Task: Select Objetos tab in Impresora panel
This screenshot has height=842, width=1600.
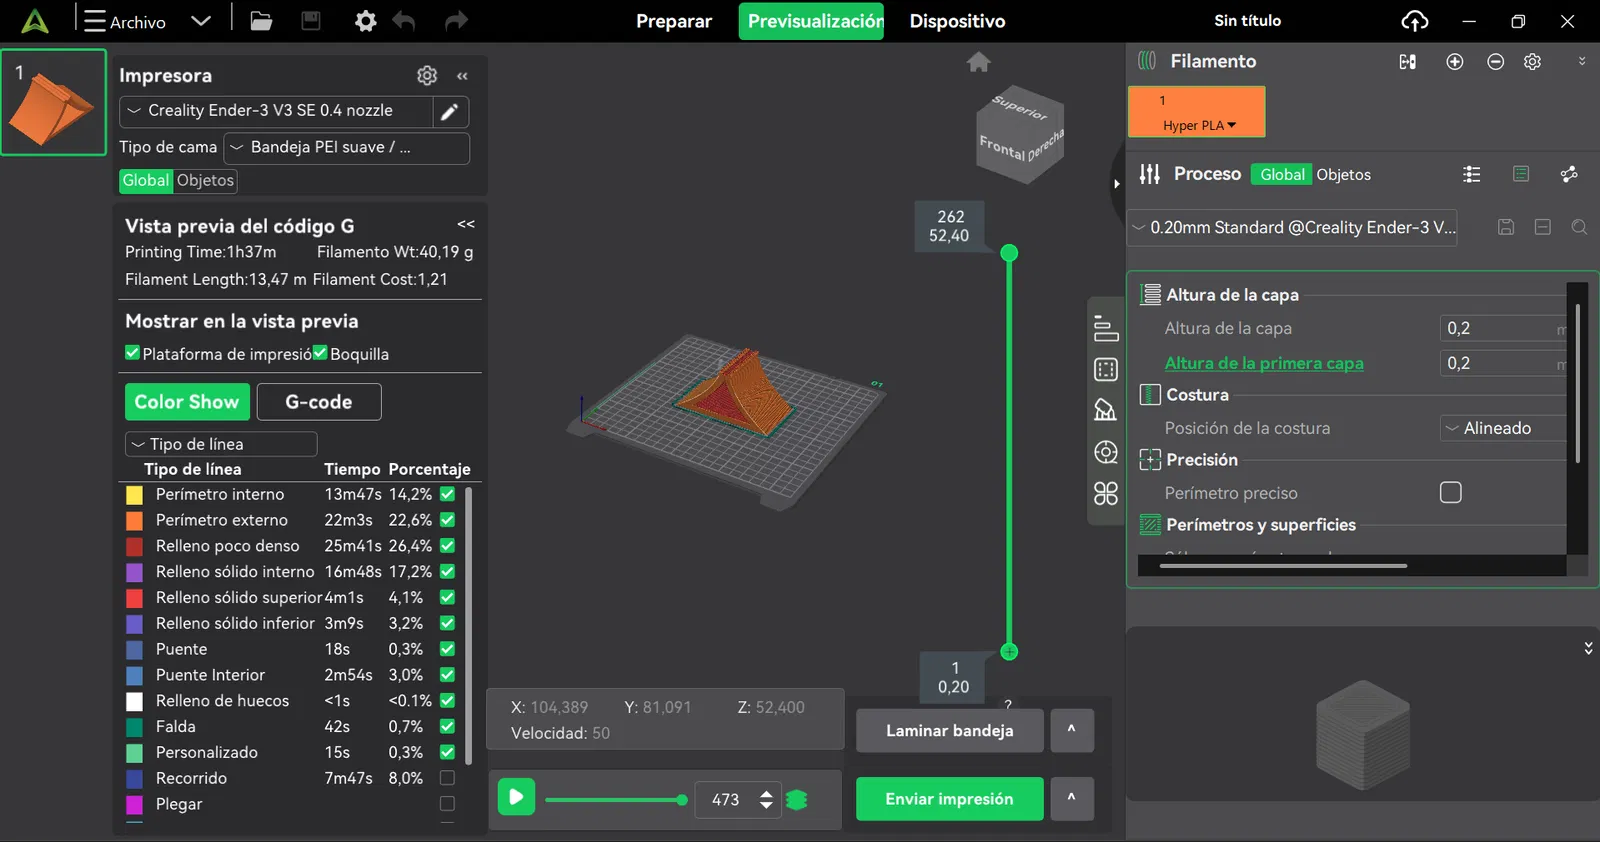Action: point(205,181)
